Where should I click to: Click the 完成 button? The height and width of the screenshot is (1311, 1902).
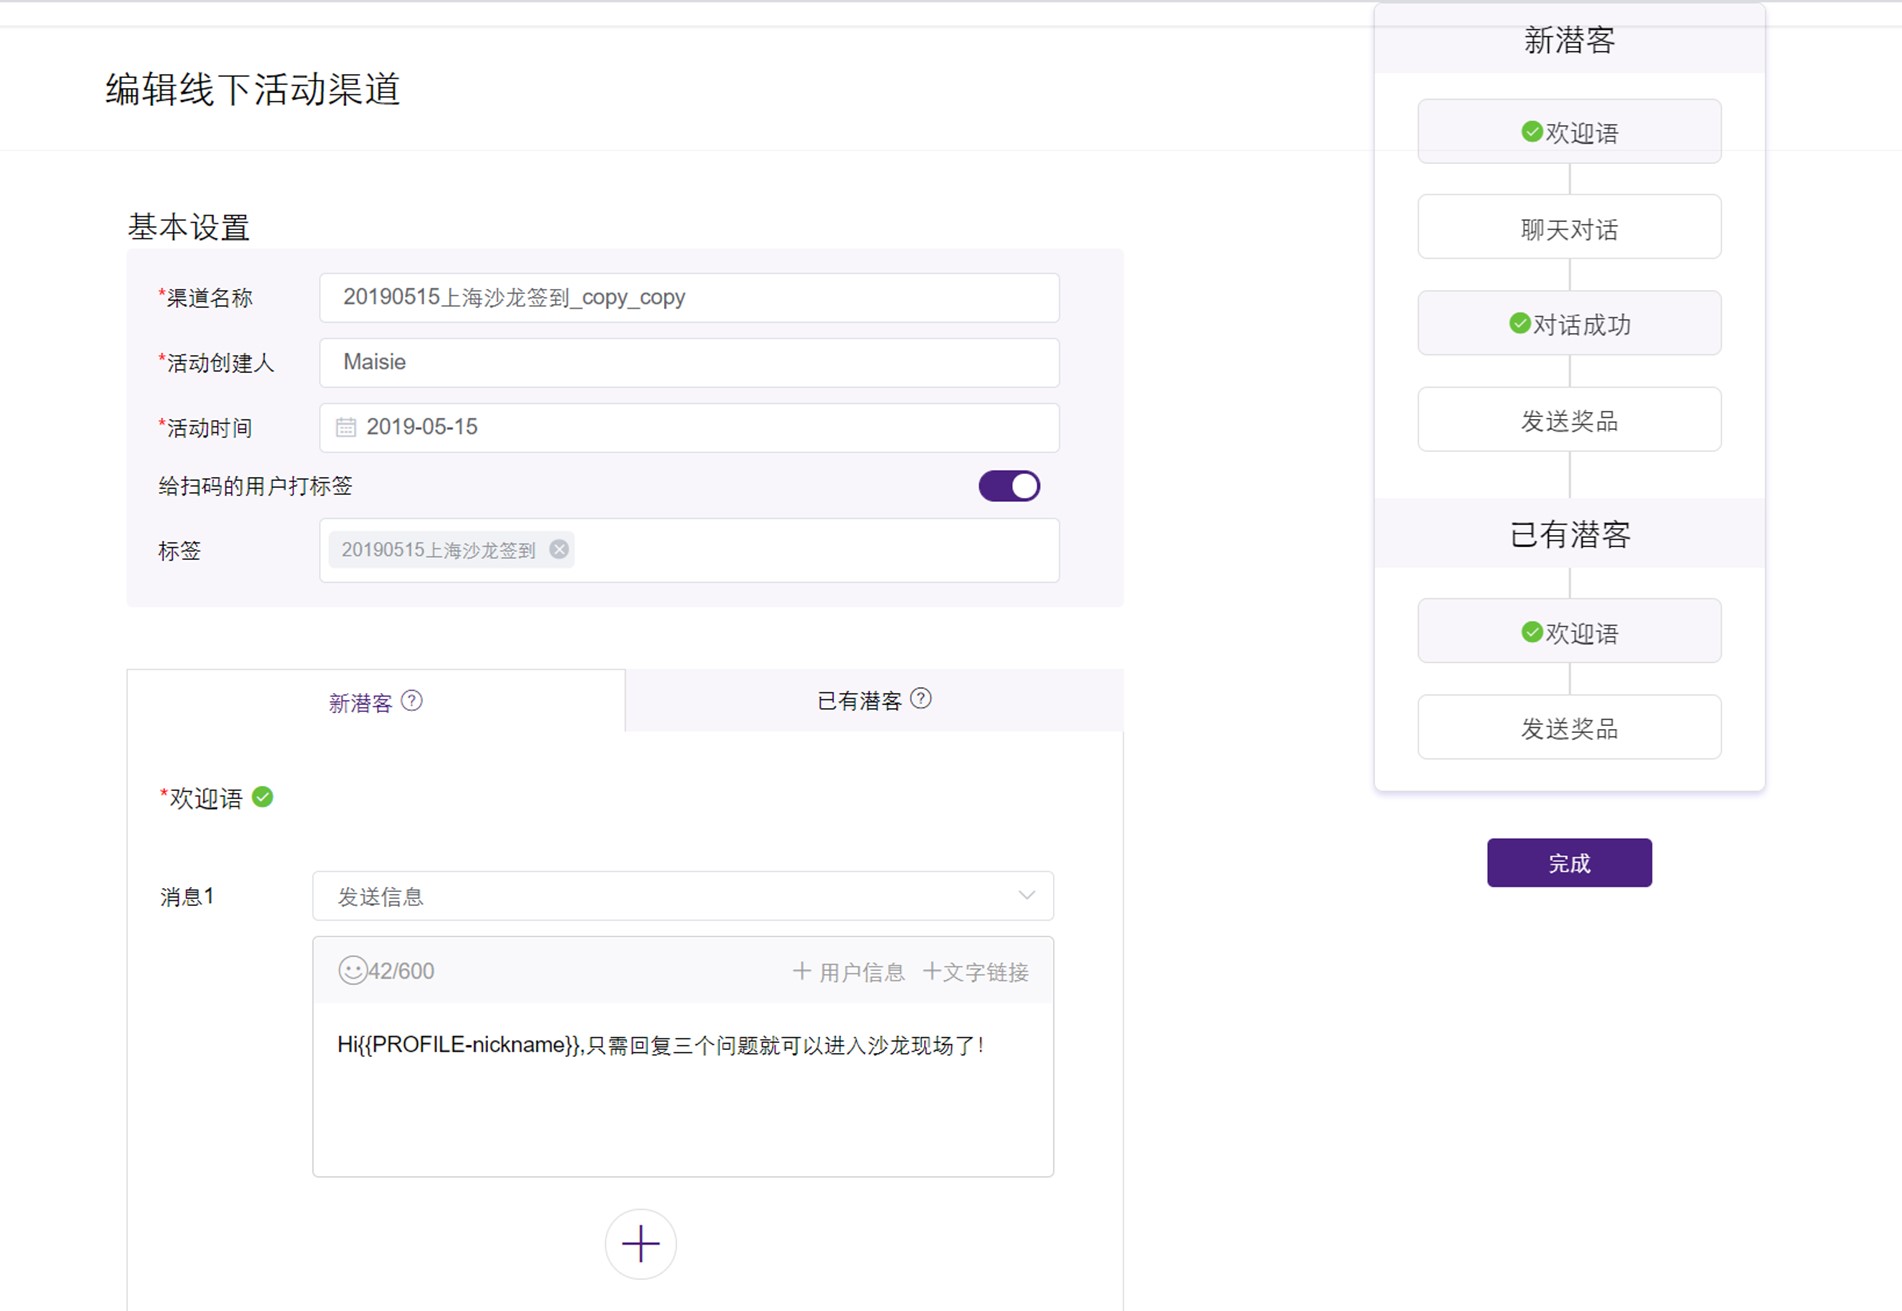coord(1569,862)
